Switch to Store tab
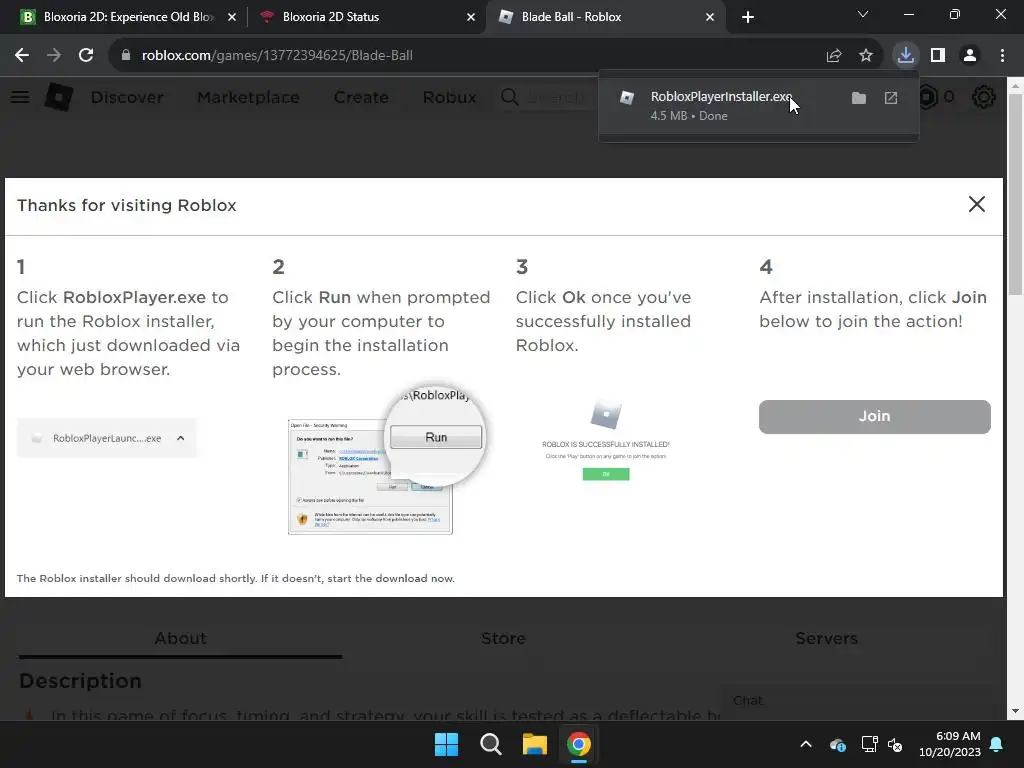 point(504,638)
